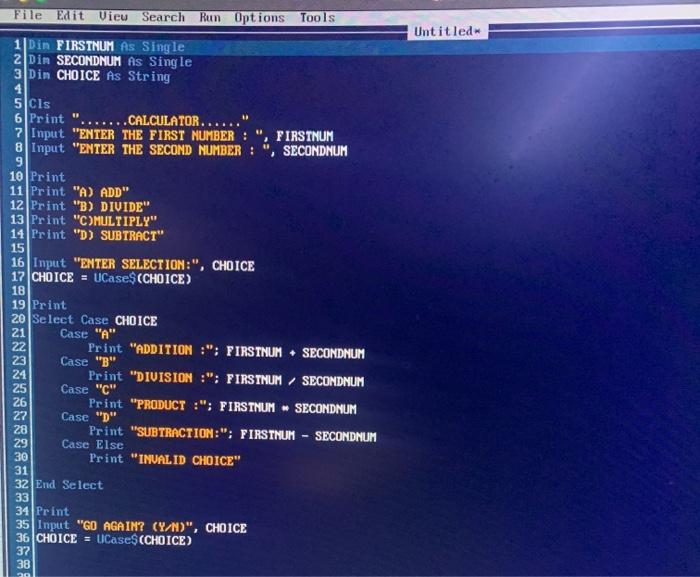
Task: Click the Case "B" line
Action: pyautogui.click(x=88, y=361)
